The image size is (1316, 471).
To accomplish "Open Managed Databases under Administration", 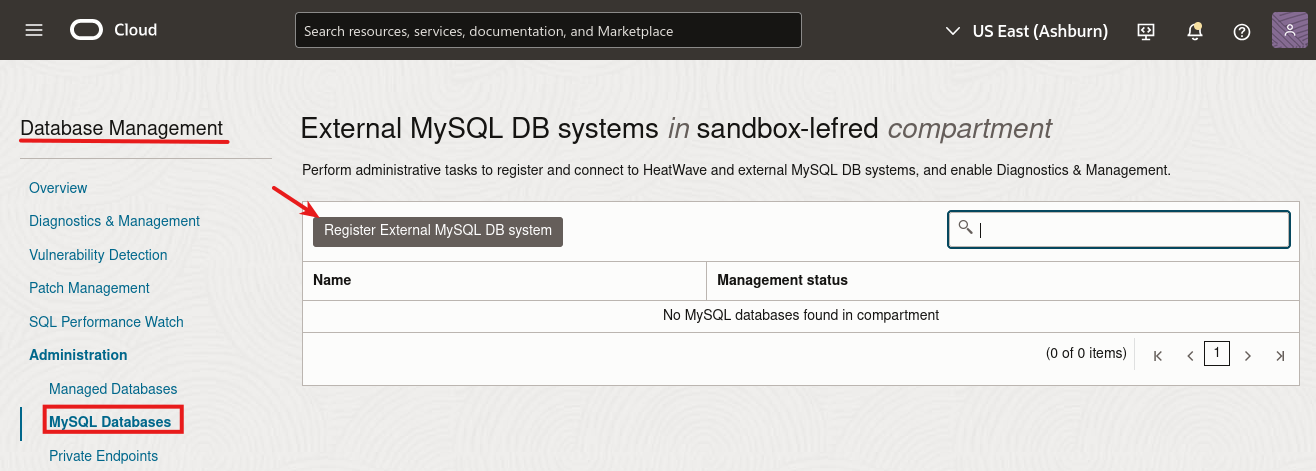I will 113,389.
